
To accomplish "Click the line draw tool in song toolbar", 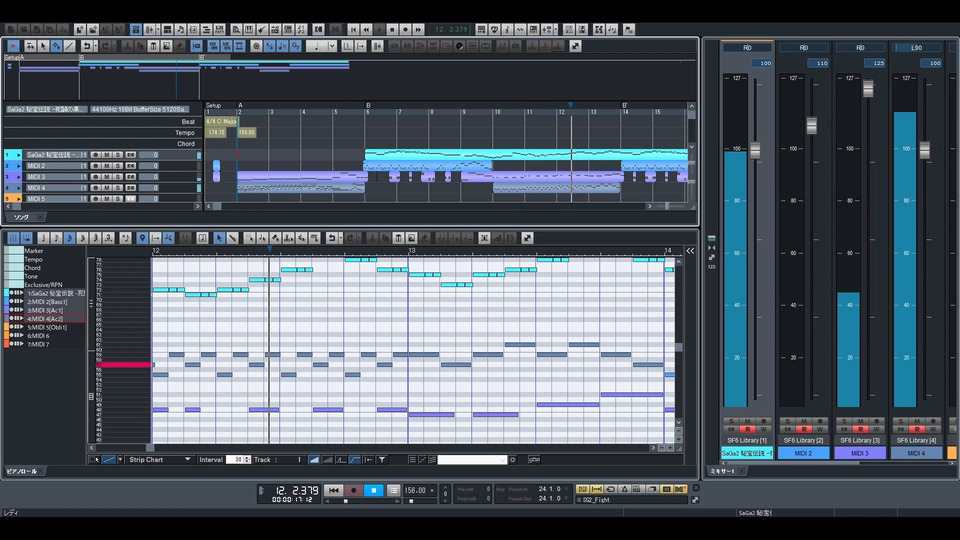I will 71,46.
